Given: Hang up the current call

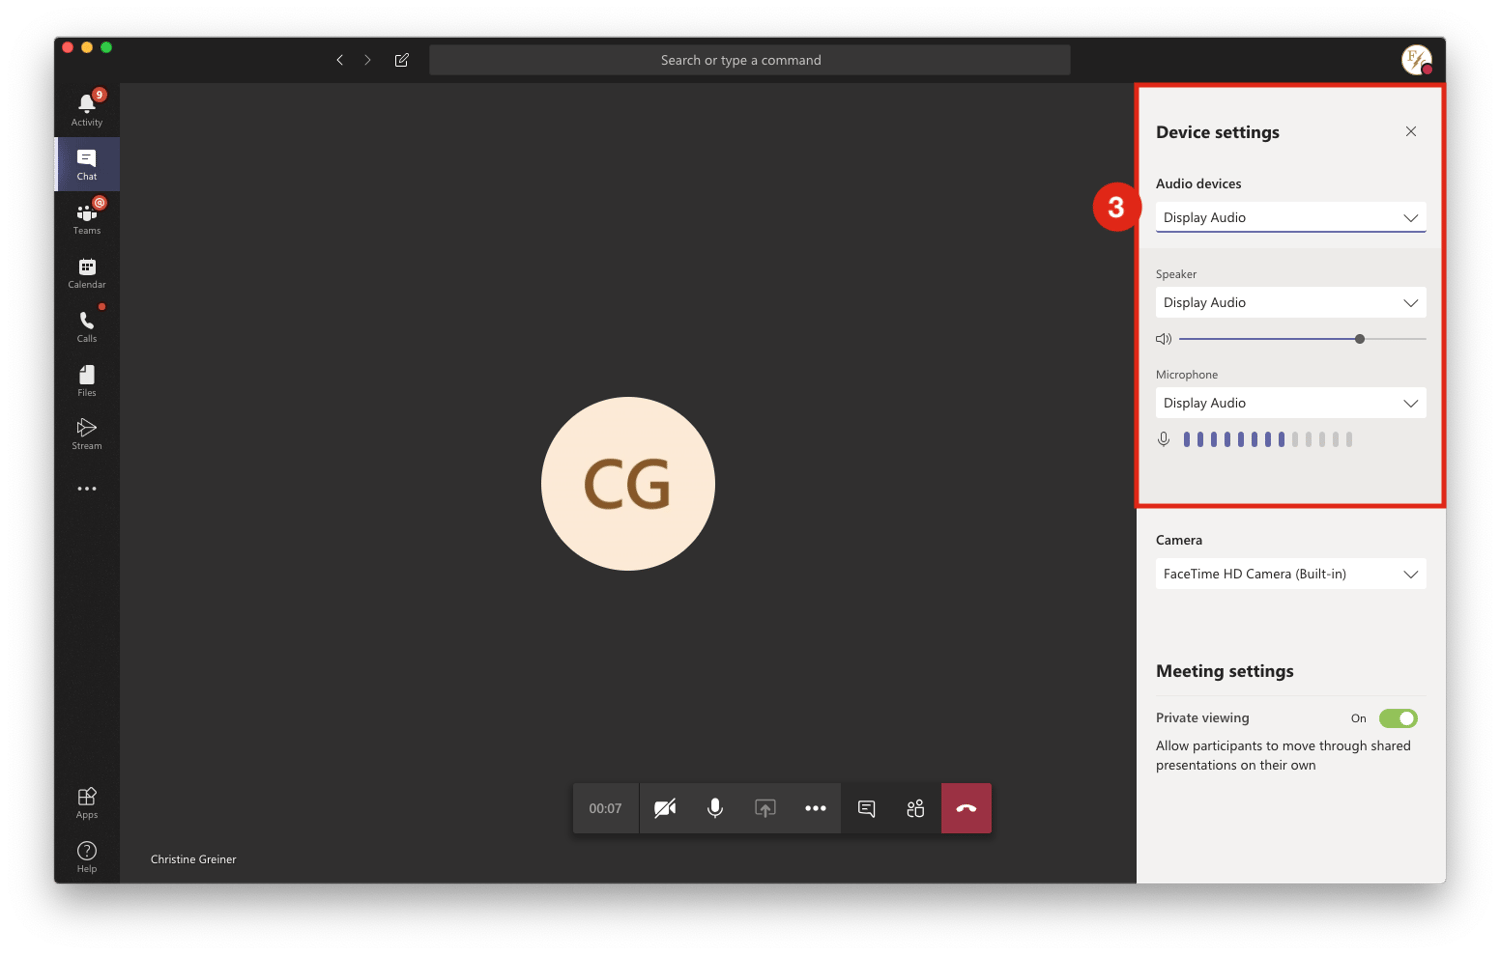Looking at the screenshot, I should (965, 808).
